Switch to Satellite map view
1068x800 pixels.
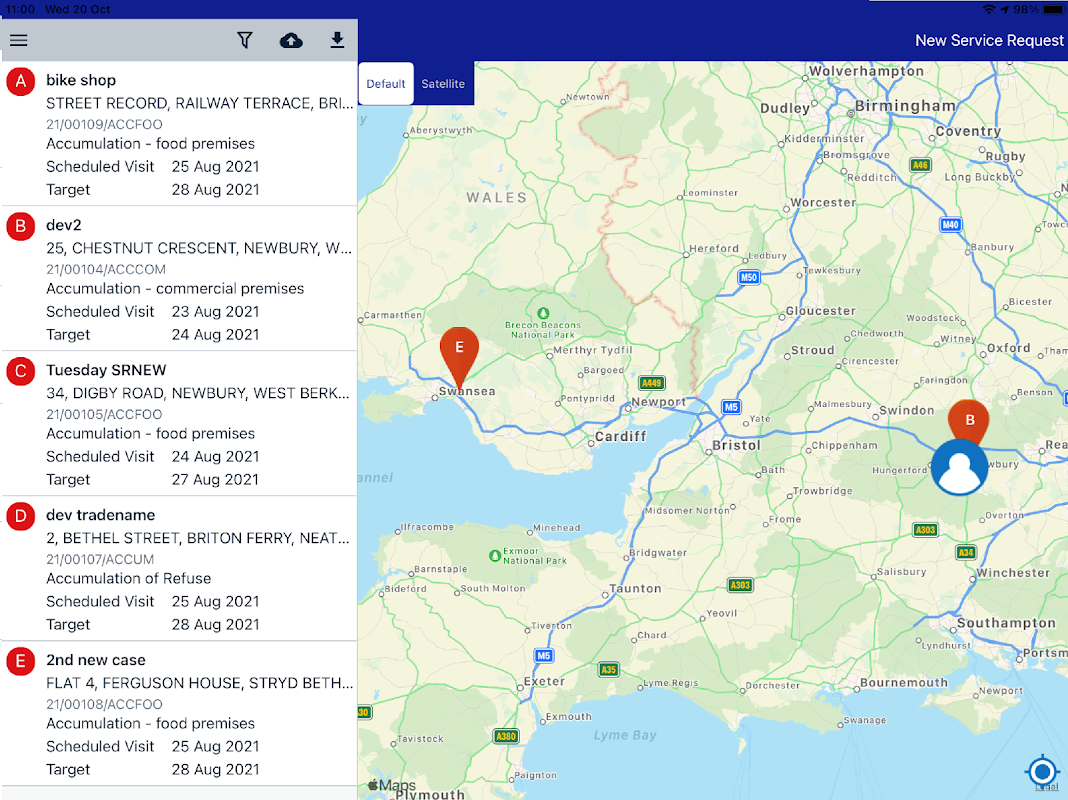point(443,84)
